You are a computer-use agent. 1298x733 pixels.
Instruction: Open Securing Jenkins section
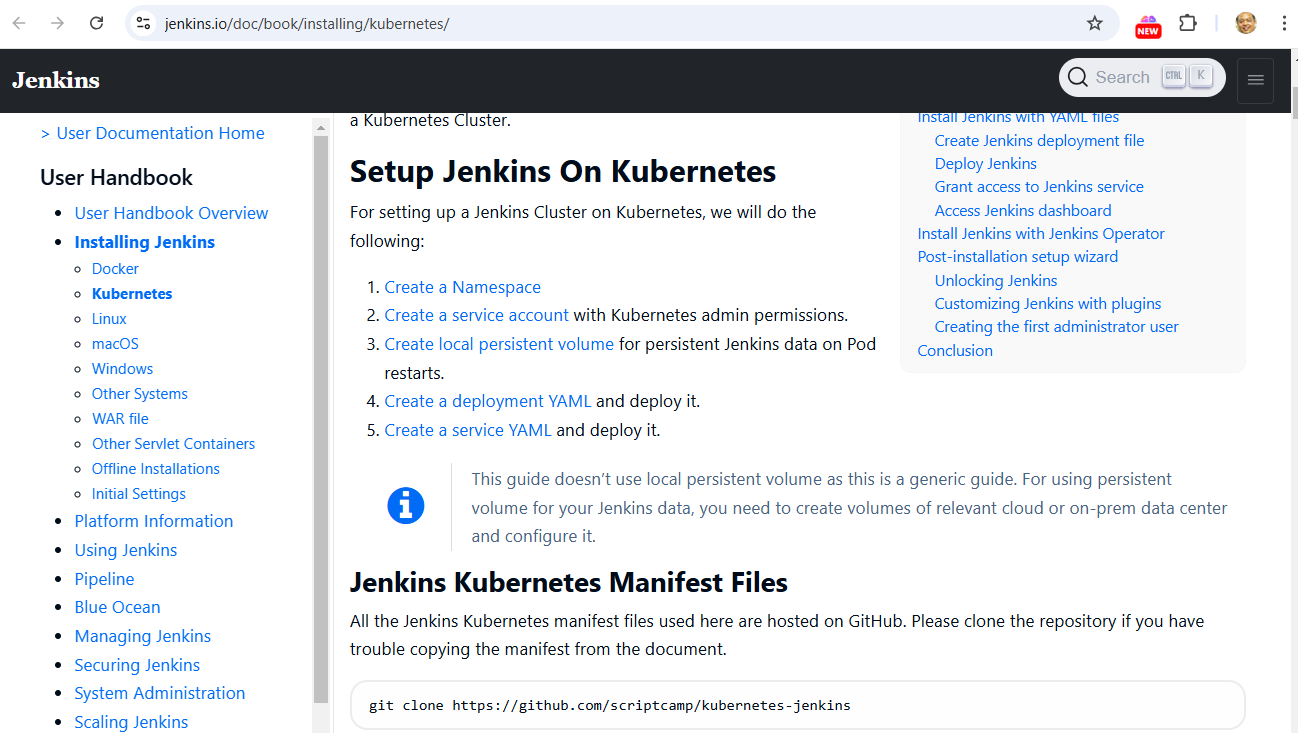point(137,665)
